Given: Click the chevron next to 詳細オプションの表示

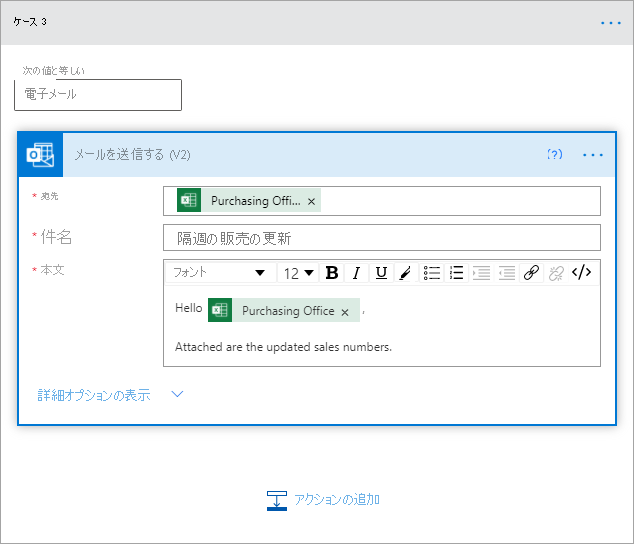Looking at the screenshot, I should (177, 394).
